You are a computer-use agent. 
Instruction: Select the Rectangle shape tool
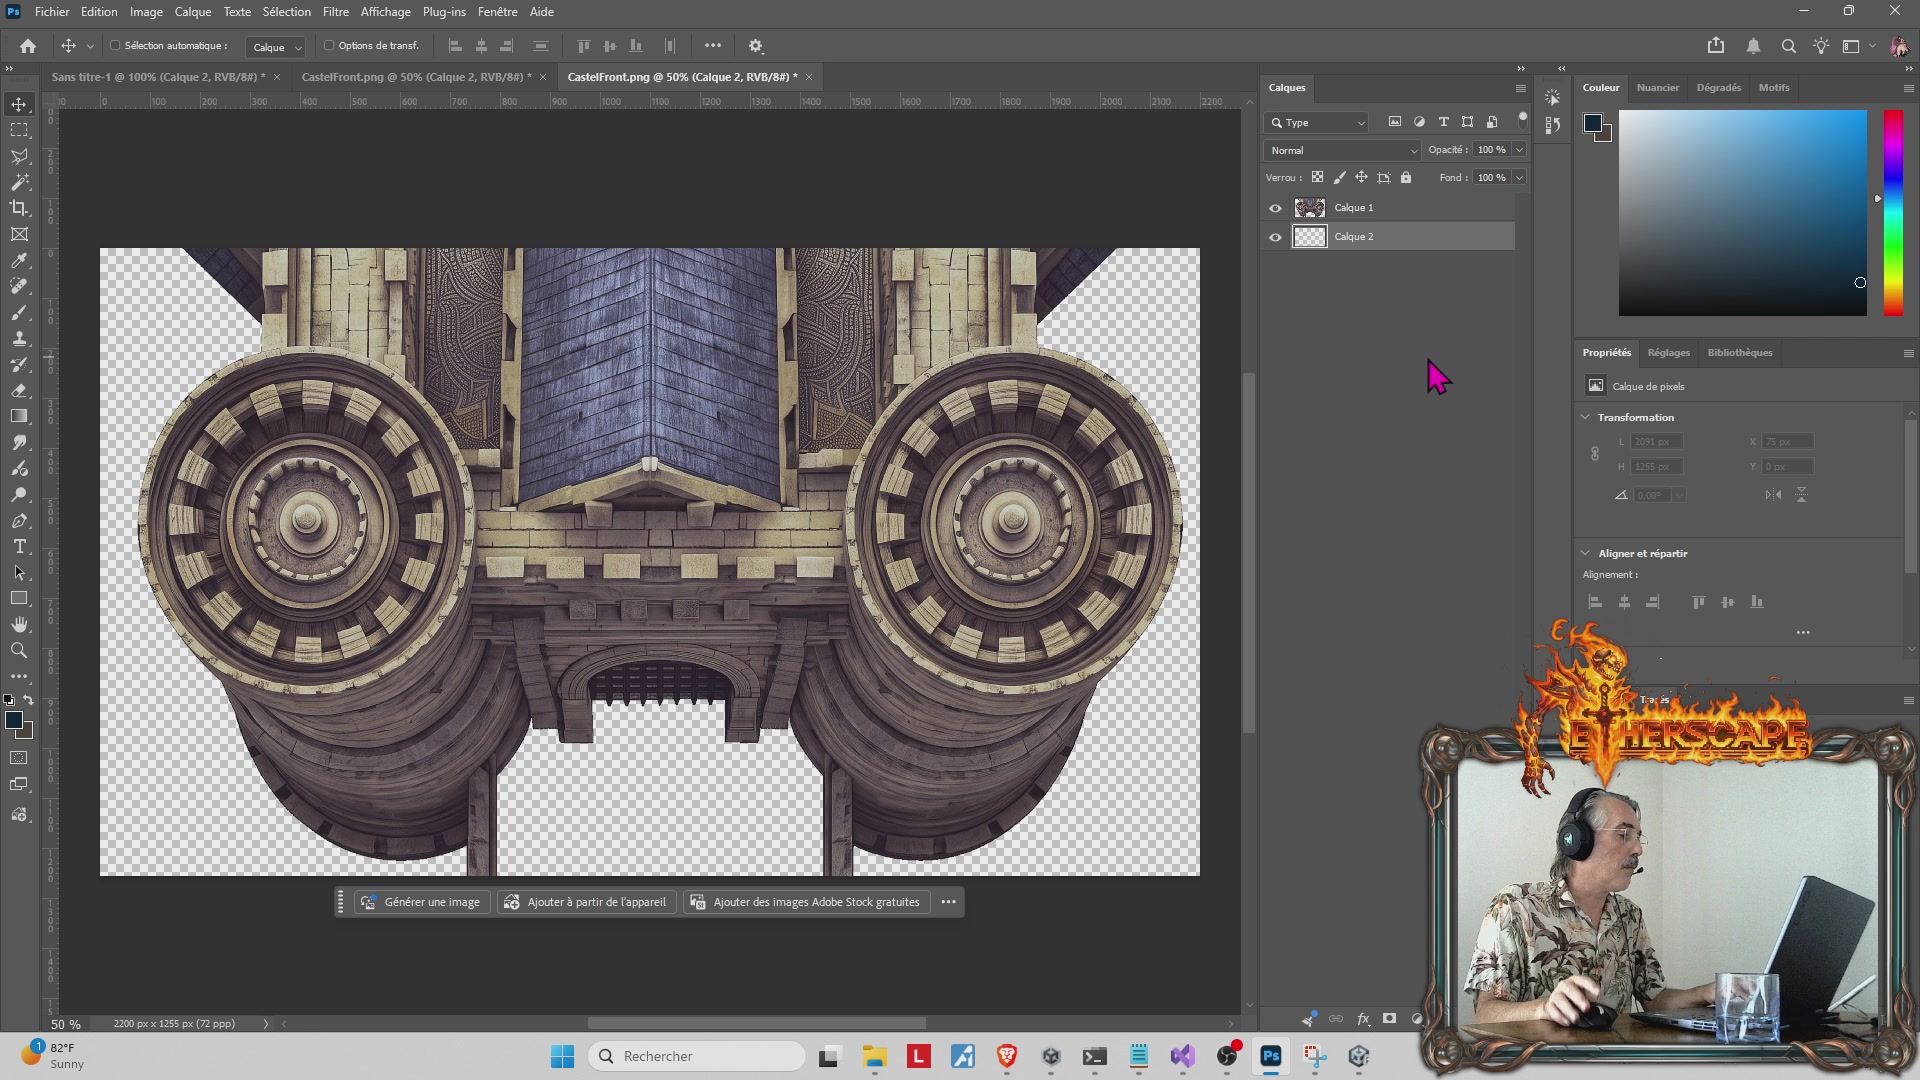click(19, 598)
